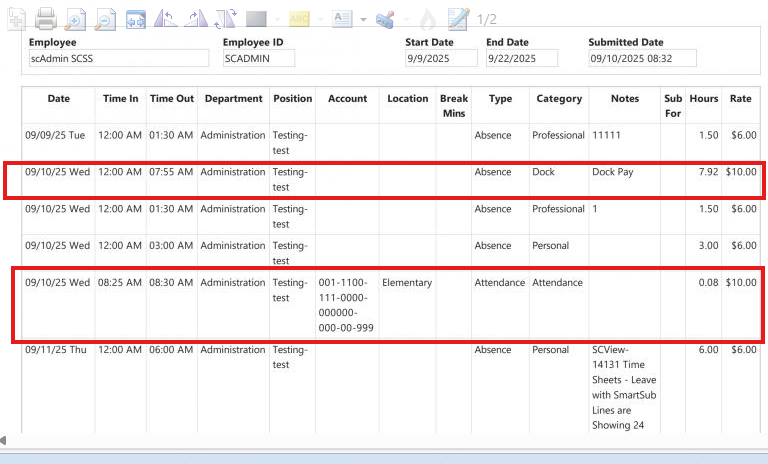Zoom in with the magnifier plus icon
Screen dimensions: 768x464
75,19
